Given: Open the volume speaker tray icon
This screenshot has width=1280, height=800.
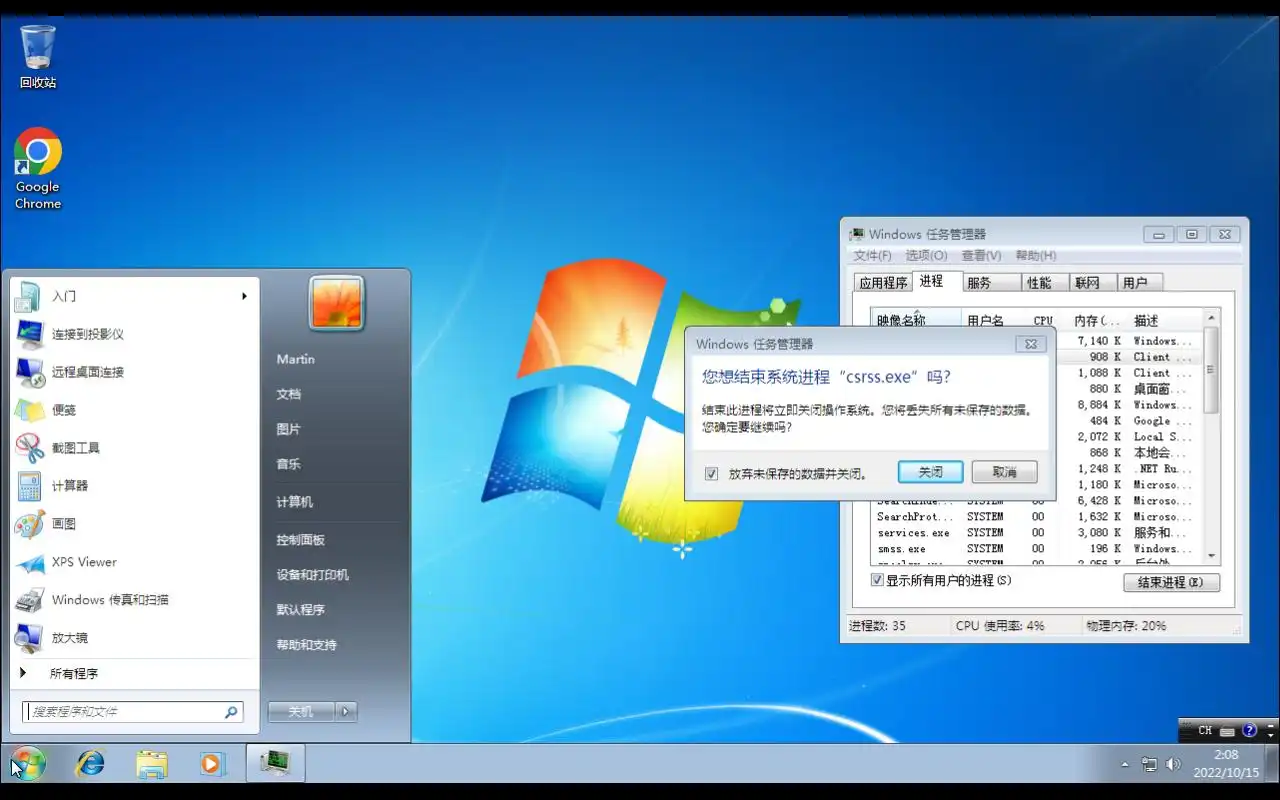Looking at the screenshot, I should [1173, 765].
